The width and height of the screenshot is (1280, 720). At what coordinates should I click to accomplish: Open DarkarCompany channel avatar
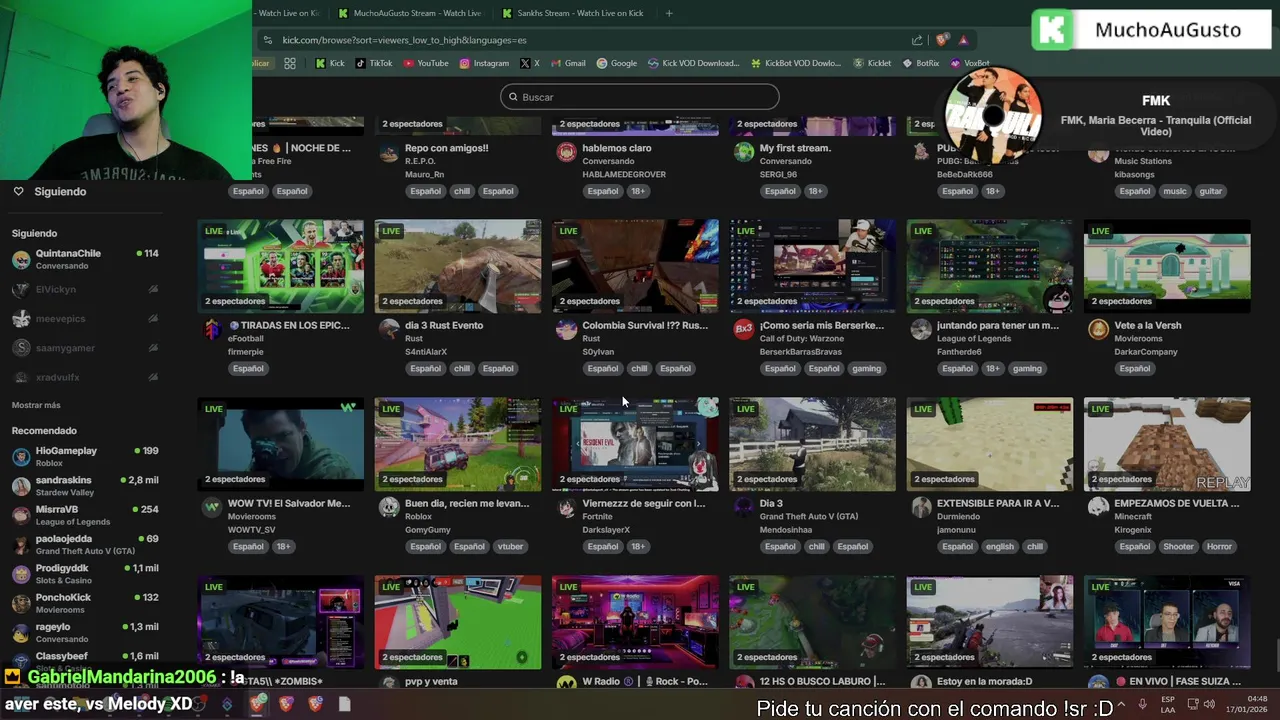coord(1098,330)
